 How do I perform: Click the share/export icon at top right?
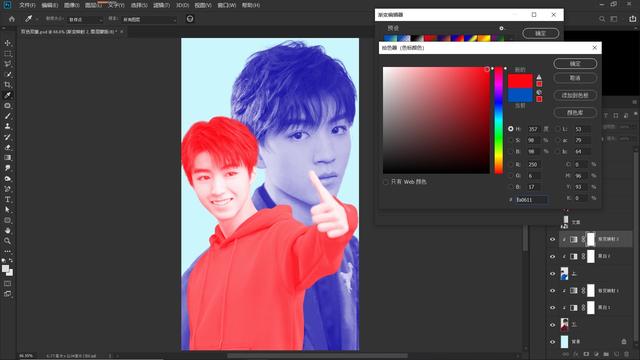point(632,19)
